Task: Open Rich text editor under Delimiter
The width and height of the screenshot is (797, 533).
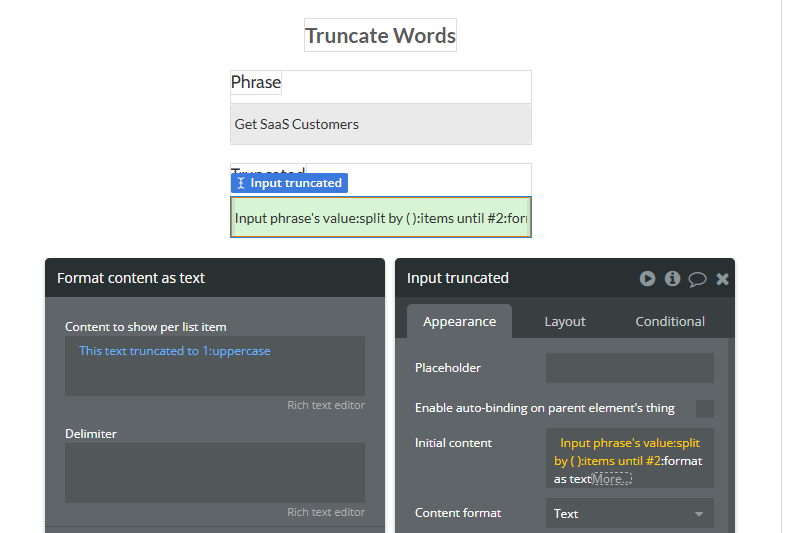Action: click(326, 512)
